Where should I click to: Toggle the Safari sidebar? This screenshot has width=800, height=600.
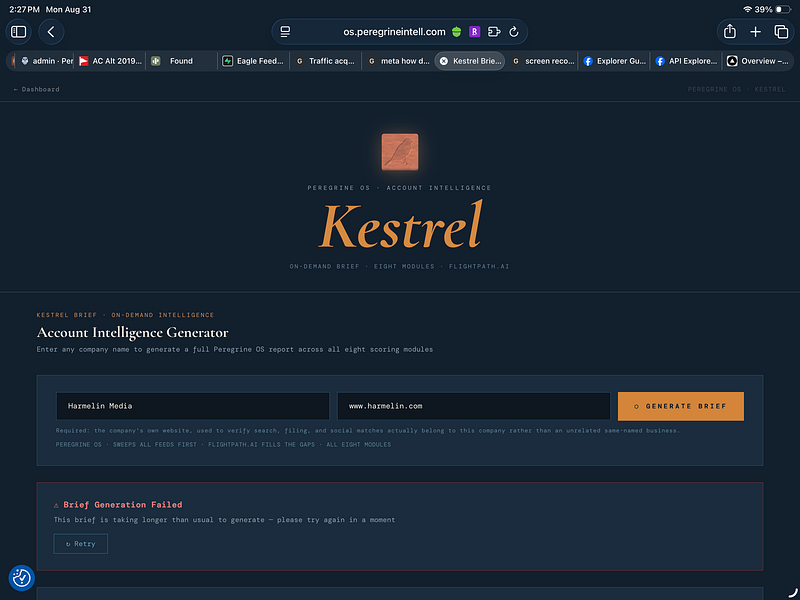point(18,32)
